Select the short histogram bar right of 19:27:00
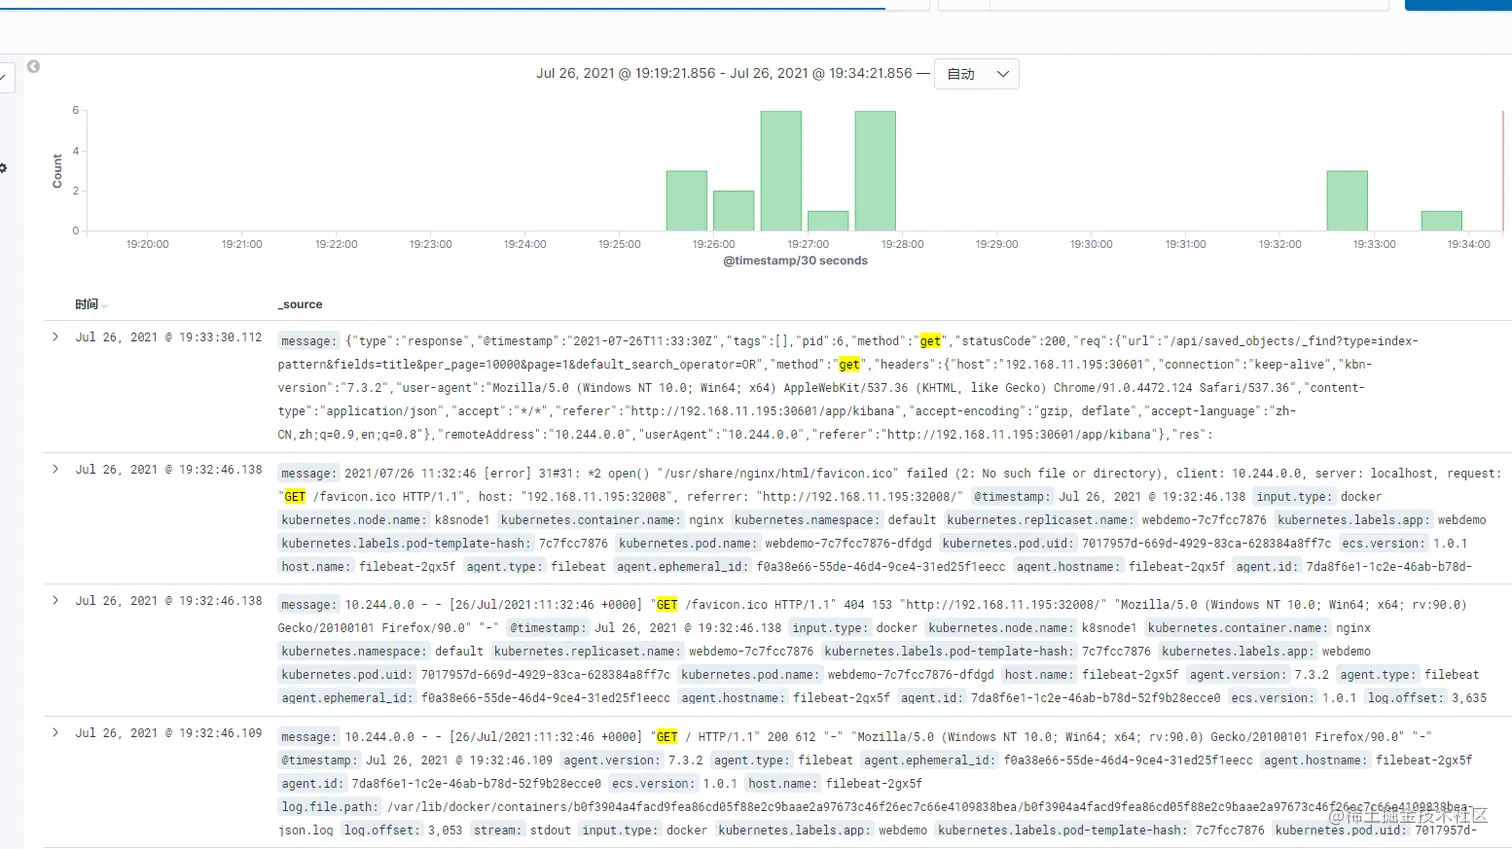The height and width of the screenshot is (849, 1512). click(828, 221)
